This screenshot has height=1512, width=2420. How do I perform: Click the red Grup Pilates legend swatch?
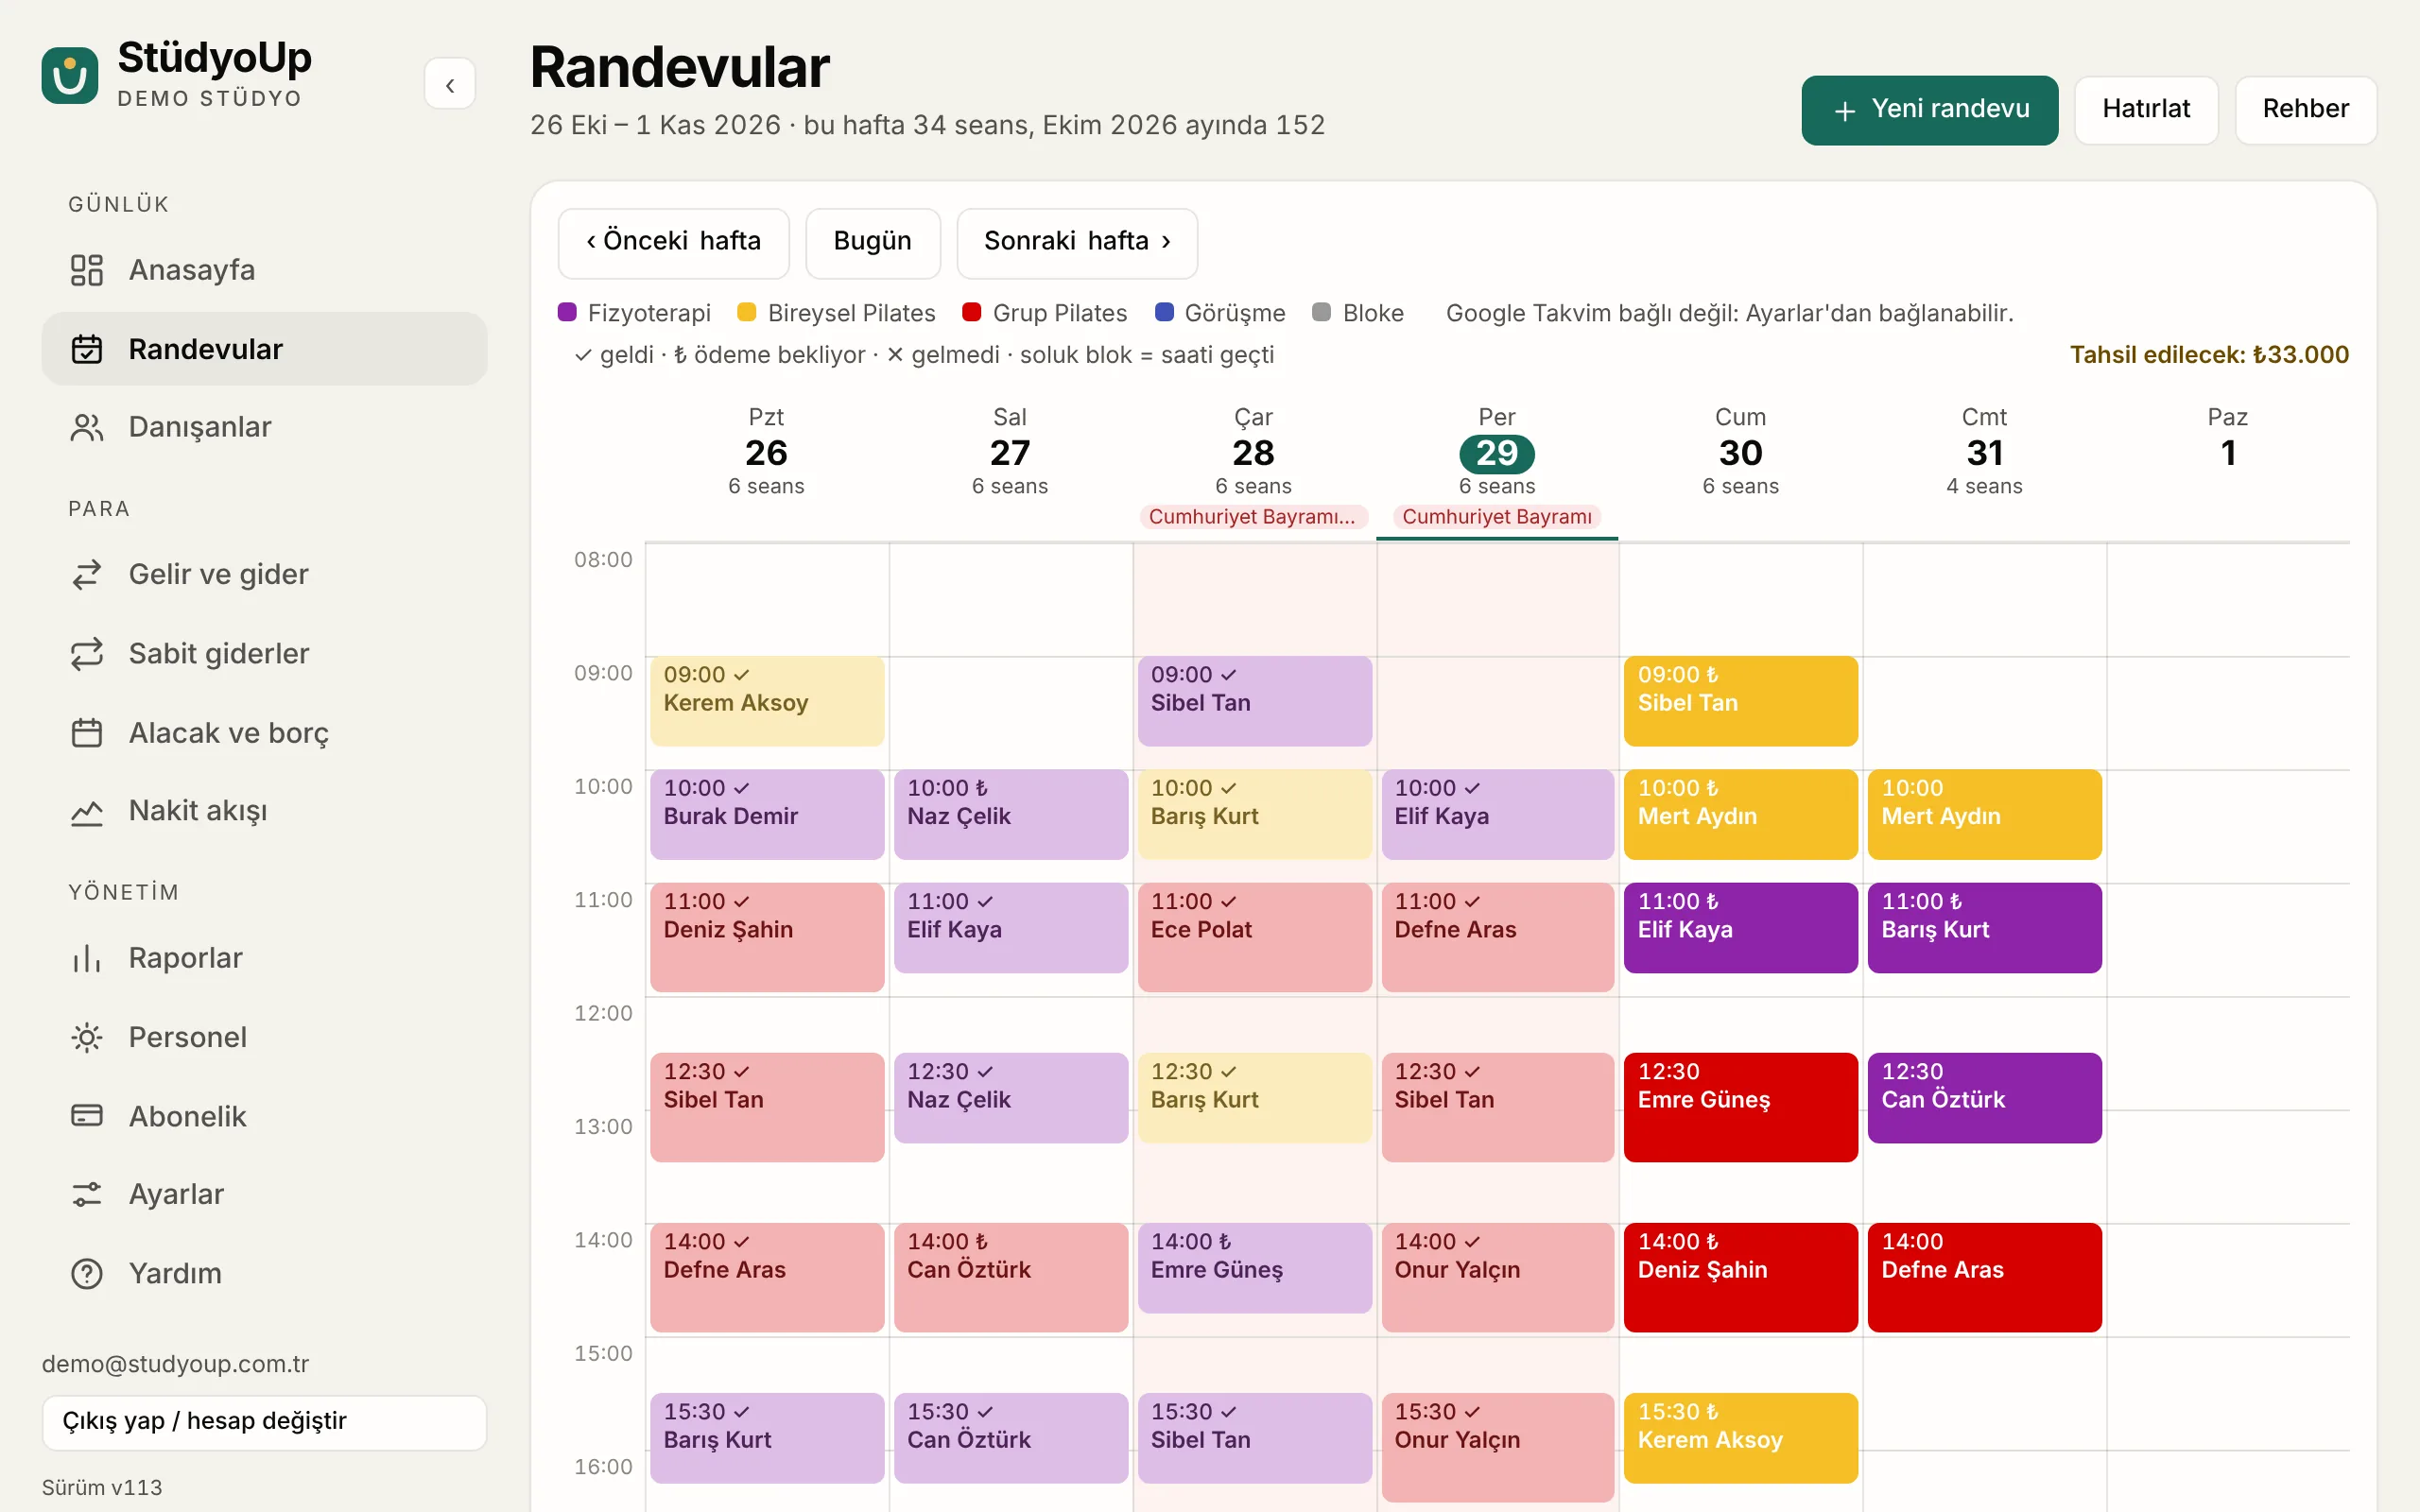[971, 312]
